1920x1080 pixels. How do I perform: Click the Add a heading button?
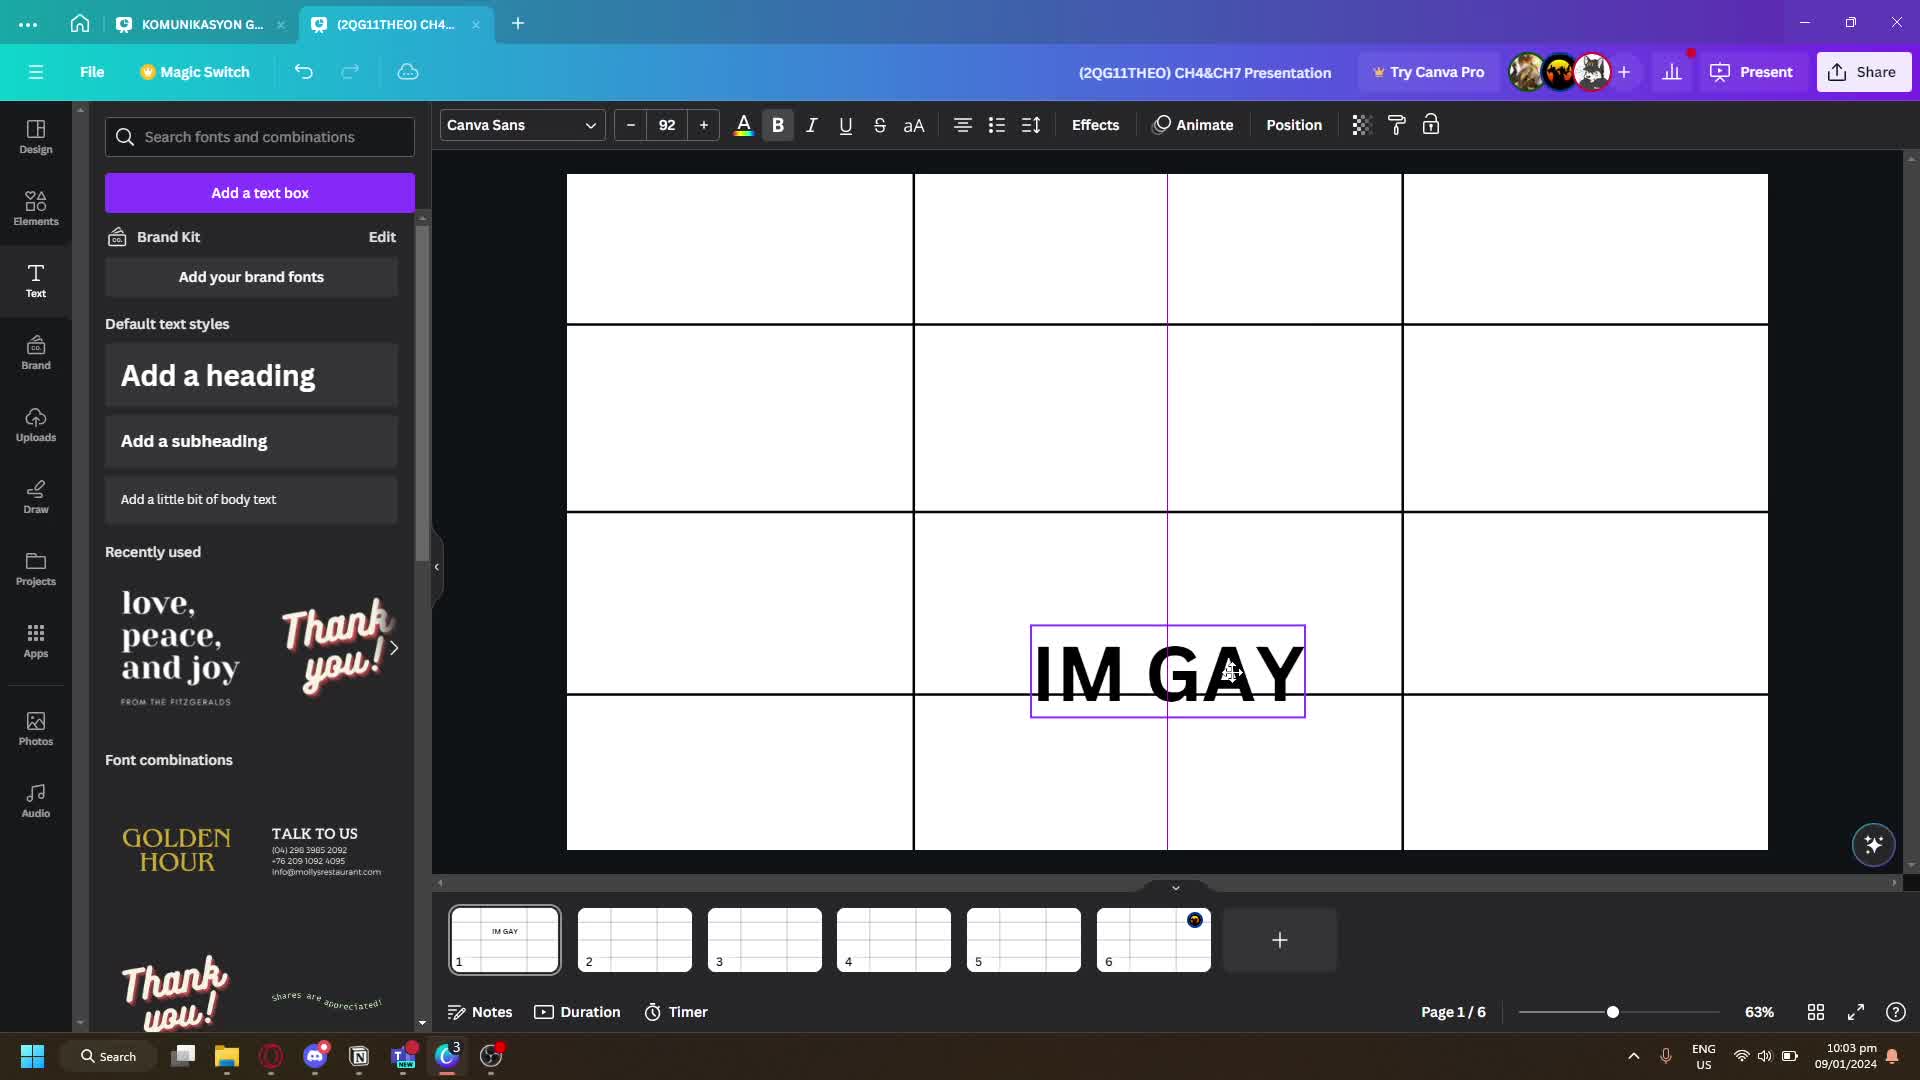coord(251,375)
